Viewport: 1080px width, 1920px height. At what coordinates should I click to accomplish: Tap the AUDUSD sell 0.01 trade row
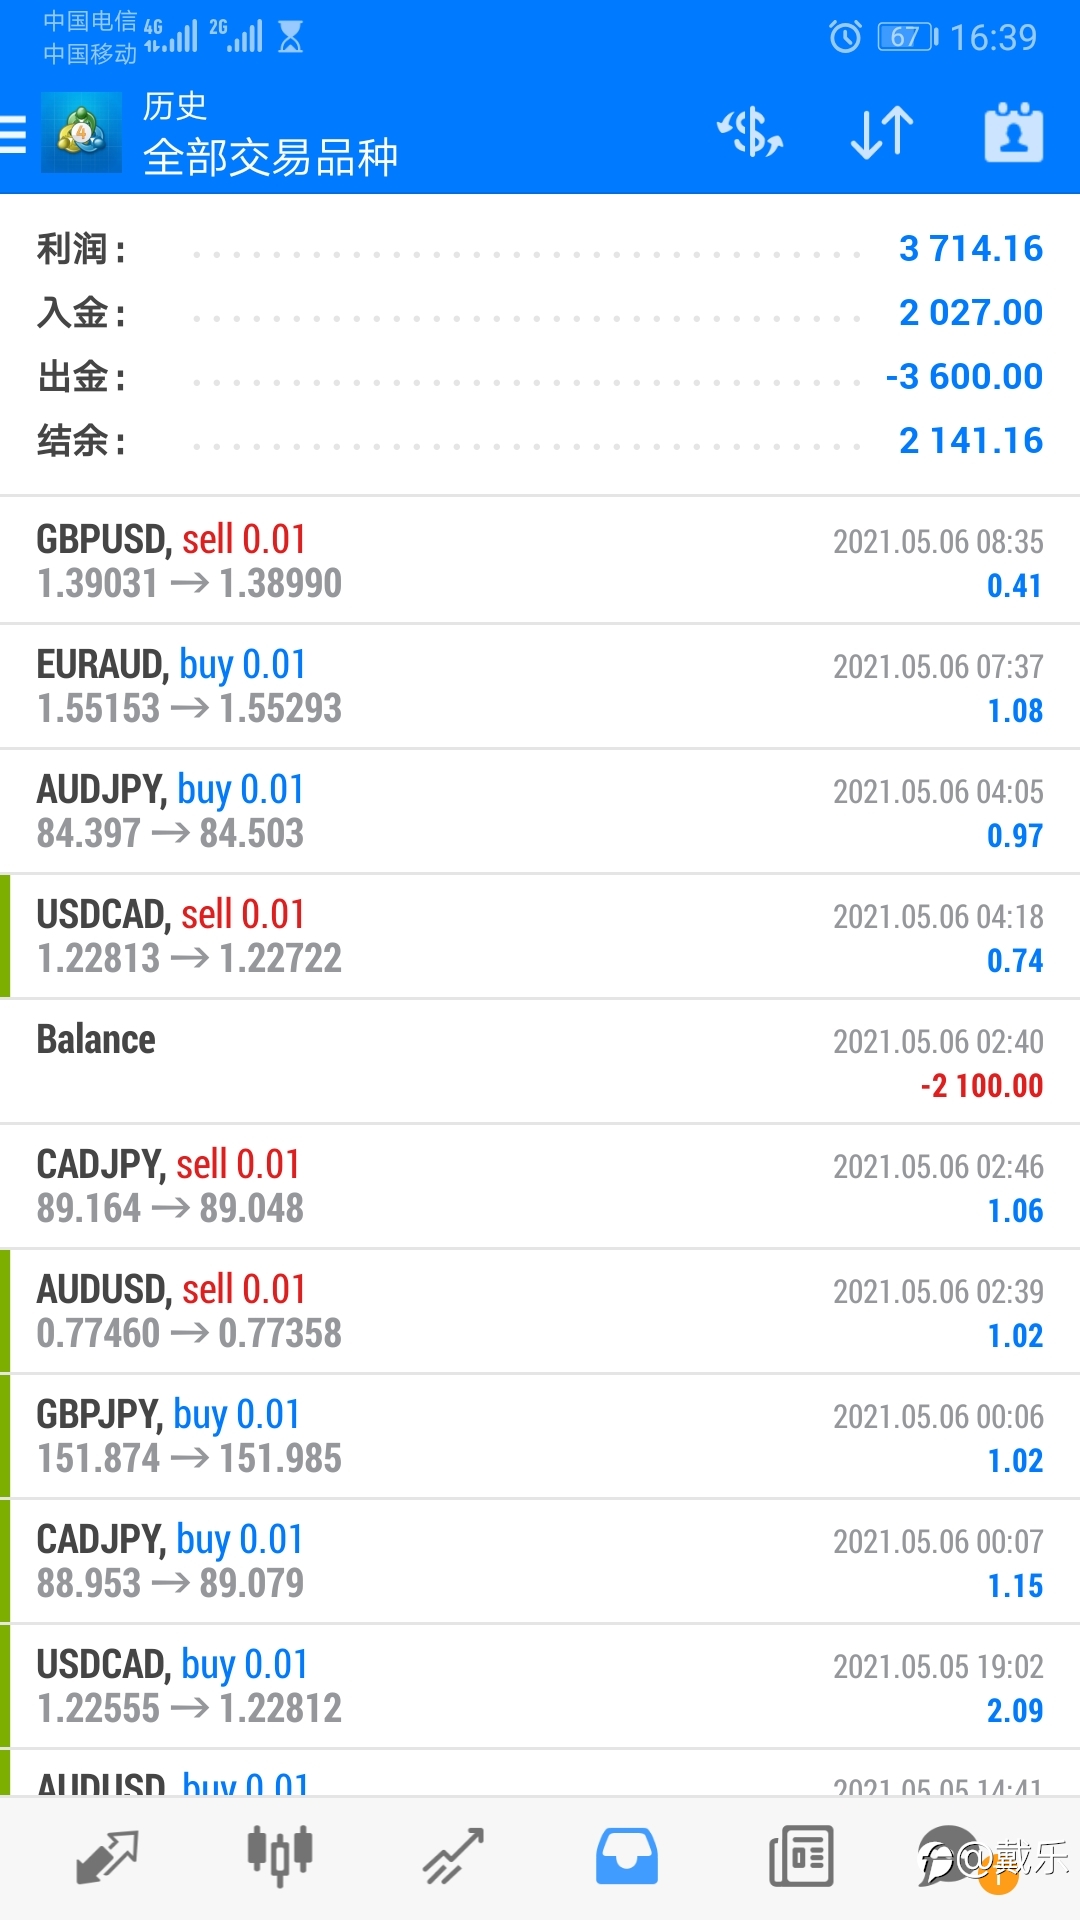[540, 1311]
